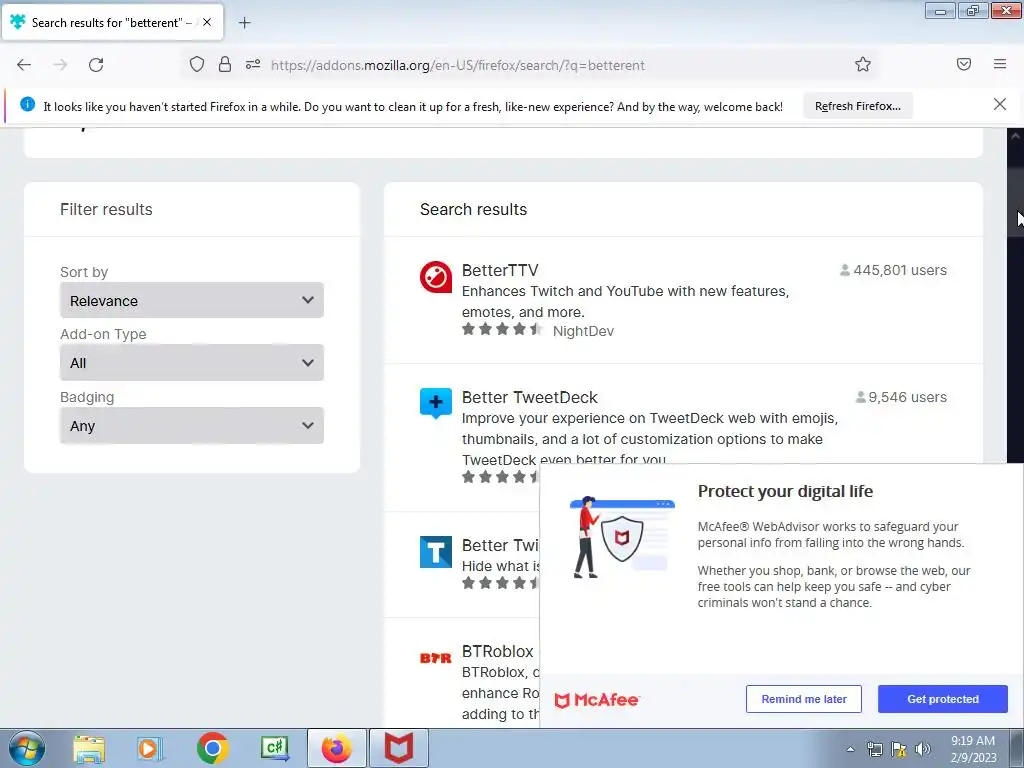Image resolution: width=1024 pixels, height=768 pixels.
Task: Open the BetterTTV add-on title link
Action: (500, 270)
